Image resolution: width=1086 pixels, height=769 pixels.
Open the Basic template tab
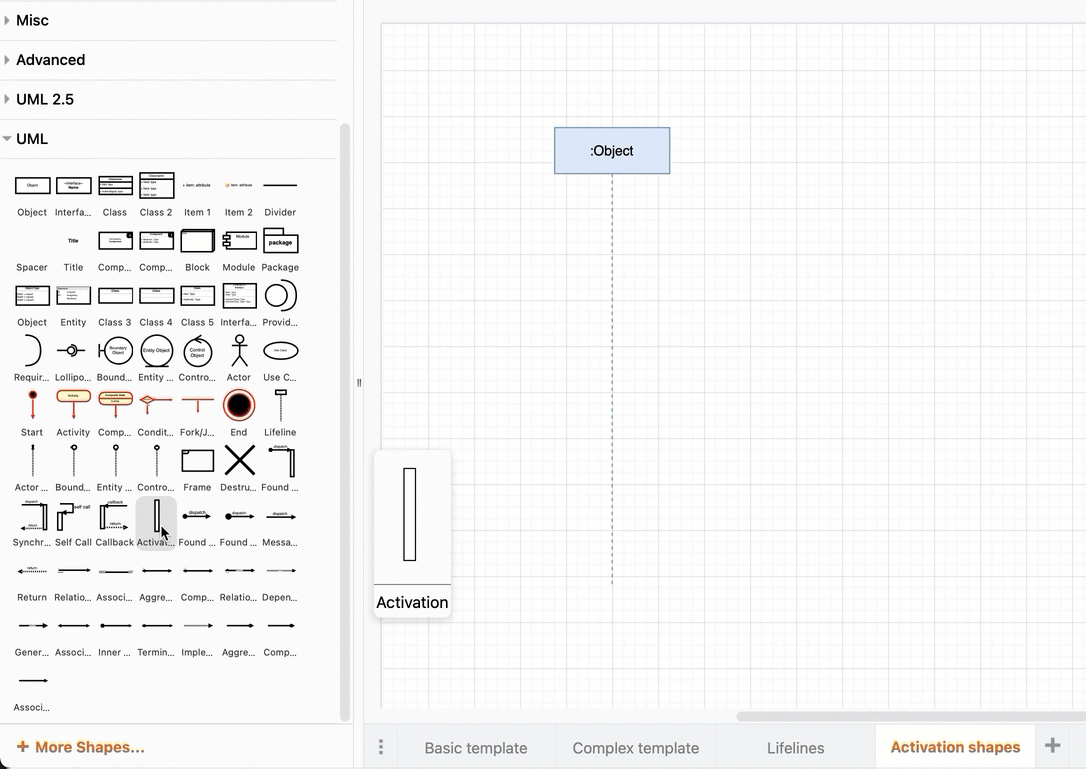pos(476,747)
